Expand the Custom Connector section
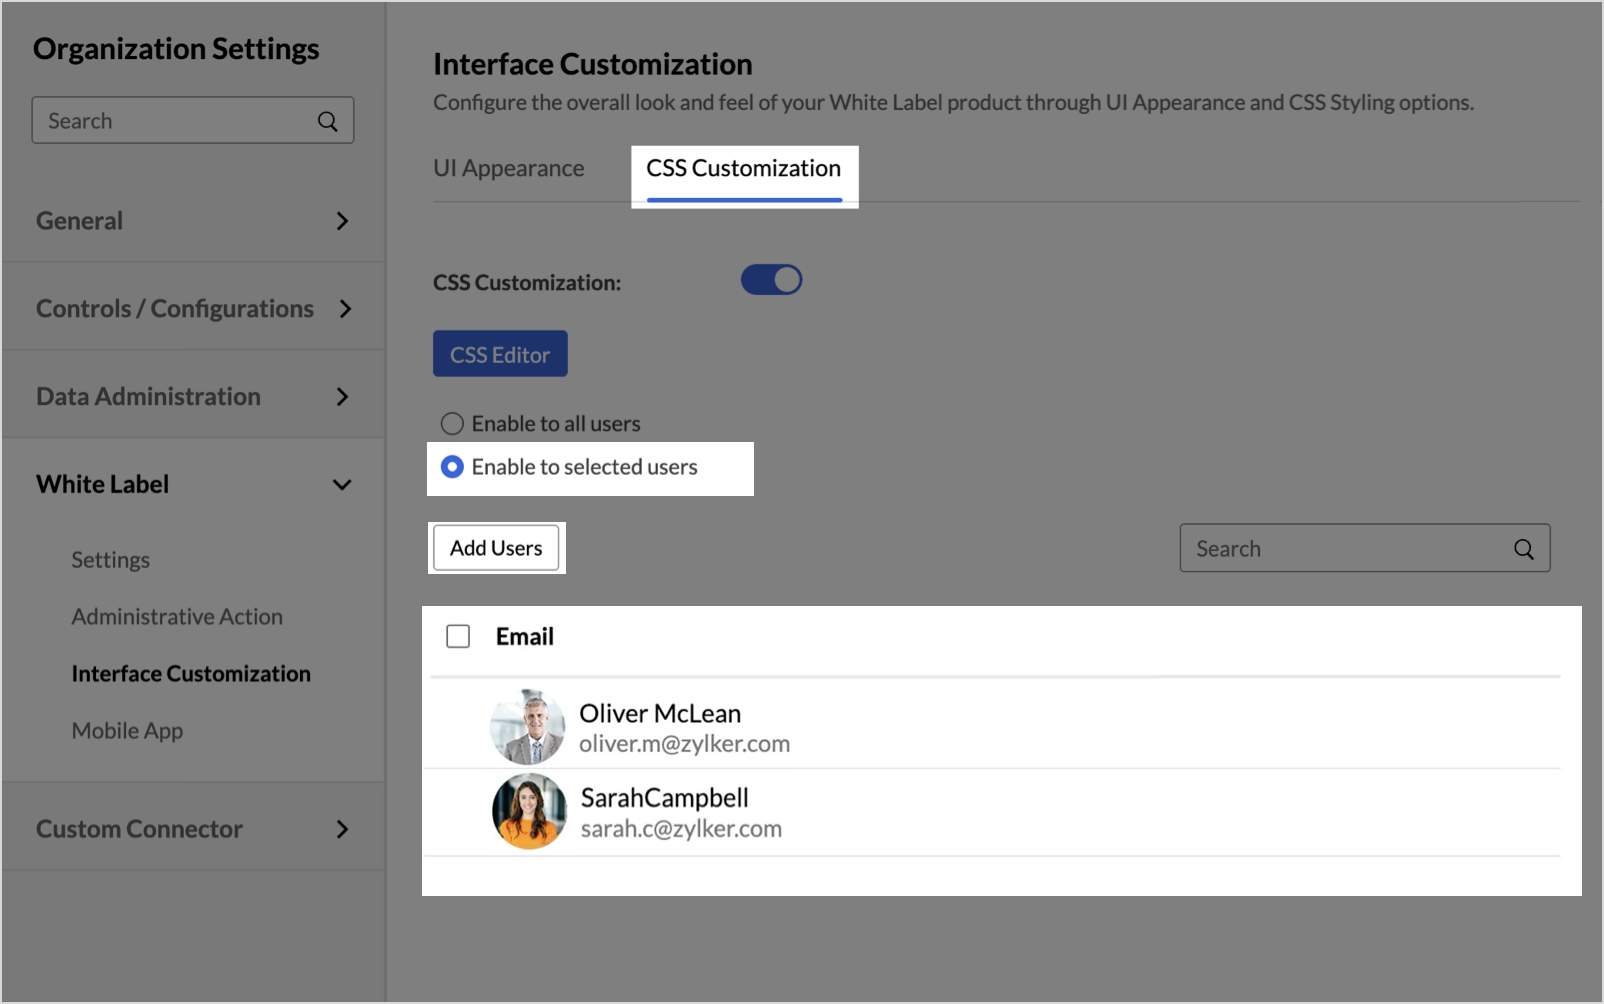1604x1004 pixels. coord(342,829)
